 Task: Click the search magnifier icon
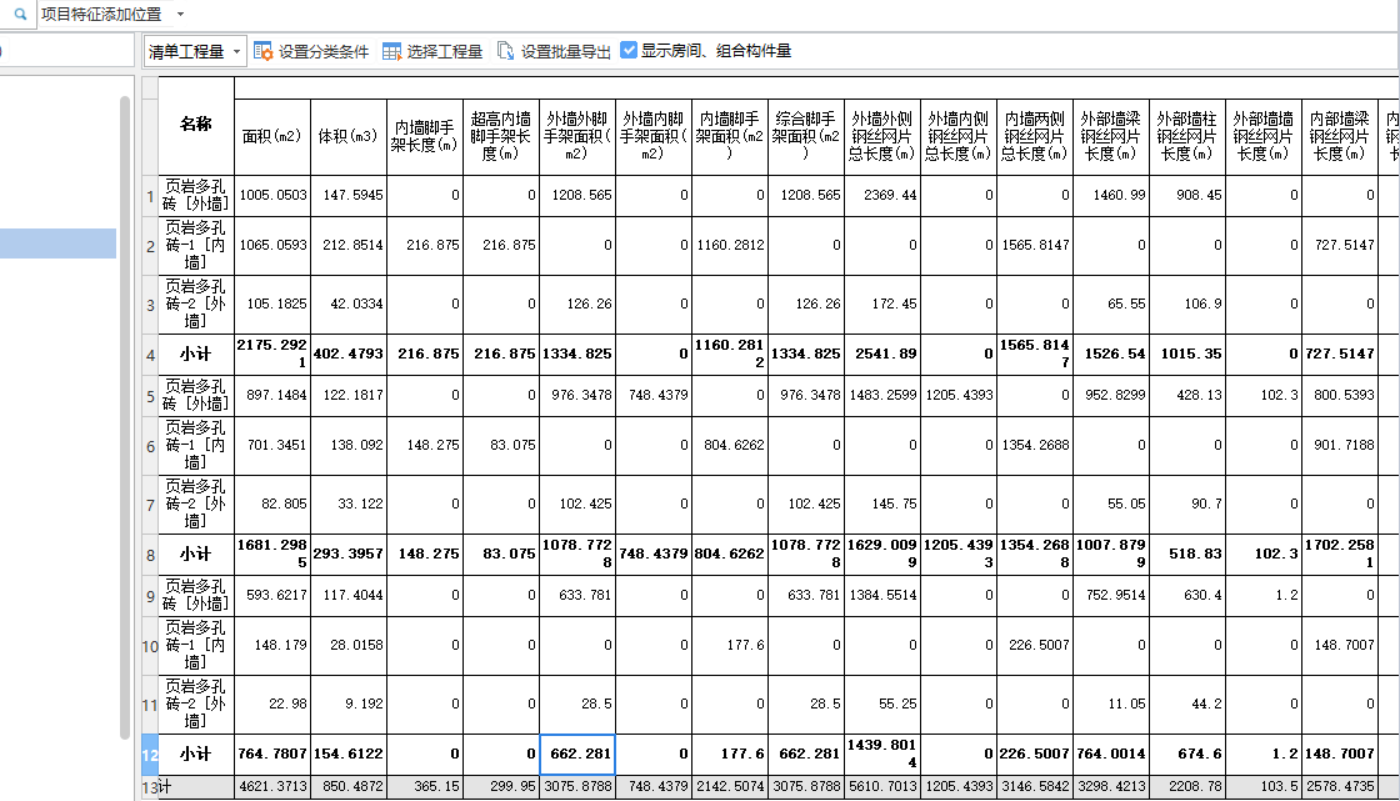pos(20,14)
